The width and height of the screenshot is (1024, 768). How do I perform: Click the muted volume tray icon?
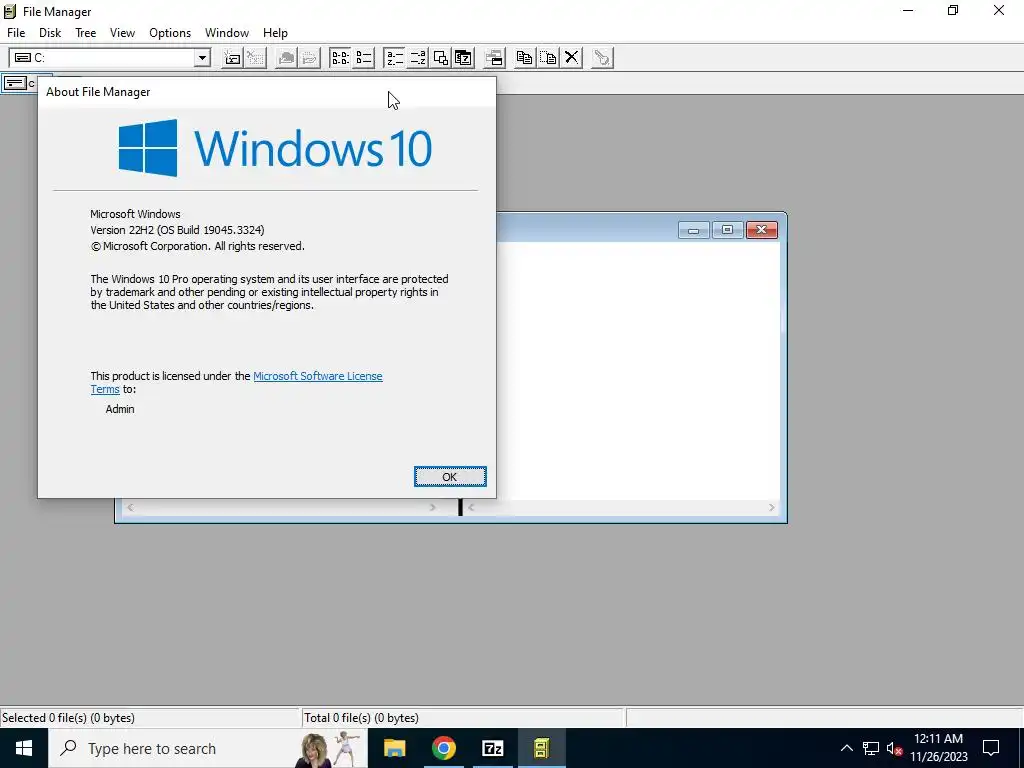click(x=894, y=748)
